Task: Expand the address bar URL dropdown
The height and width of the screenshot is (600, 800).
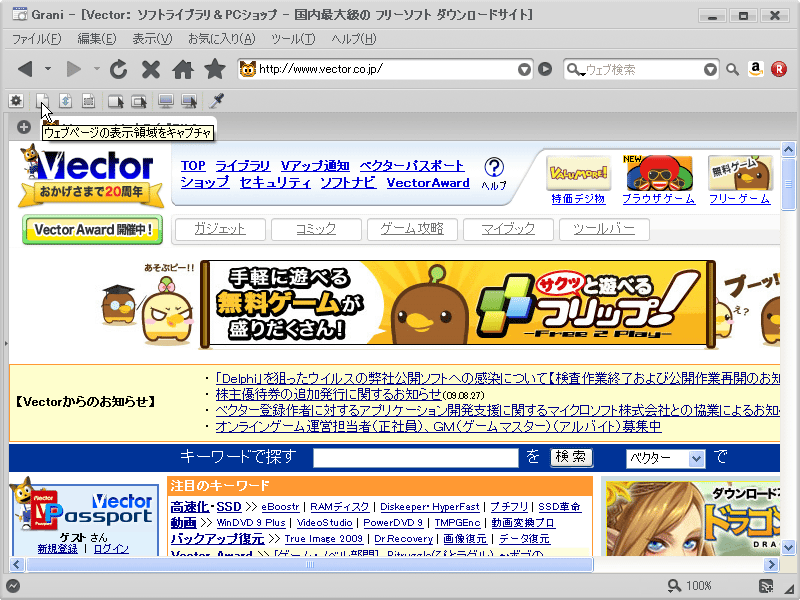Action: pos(524,69)
